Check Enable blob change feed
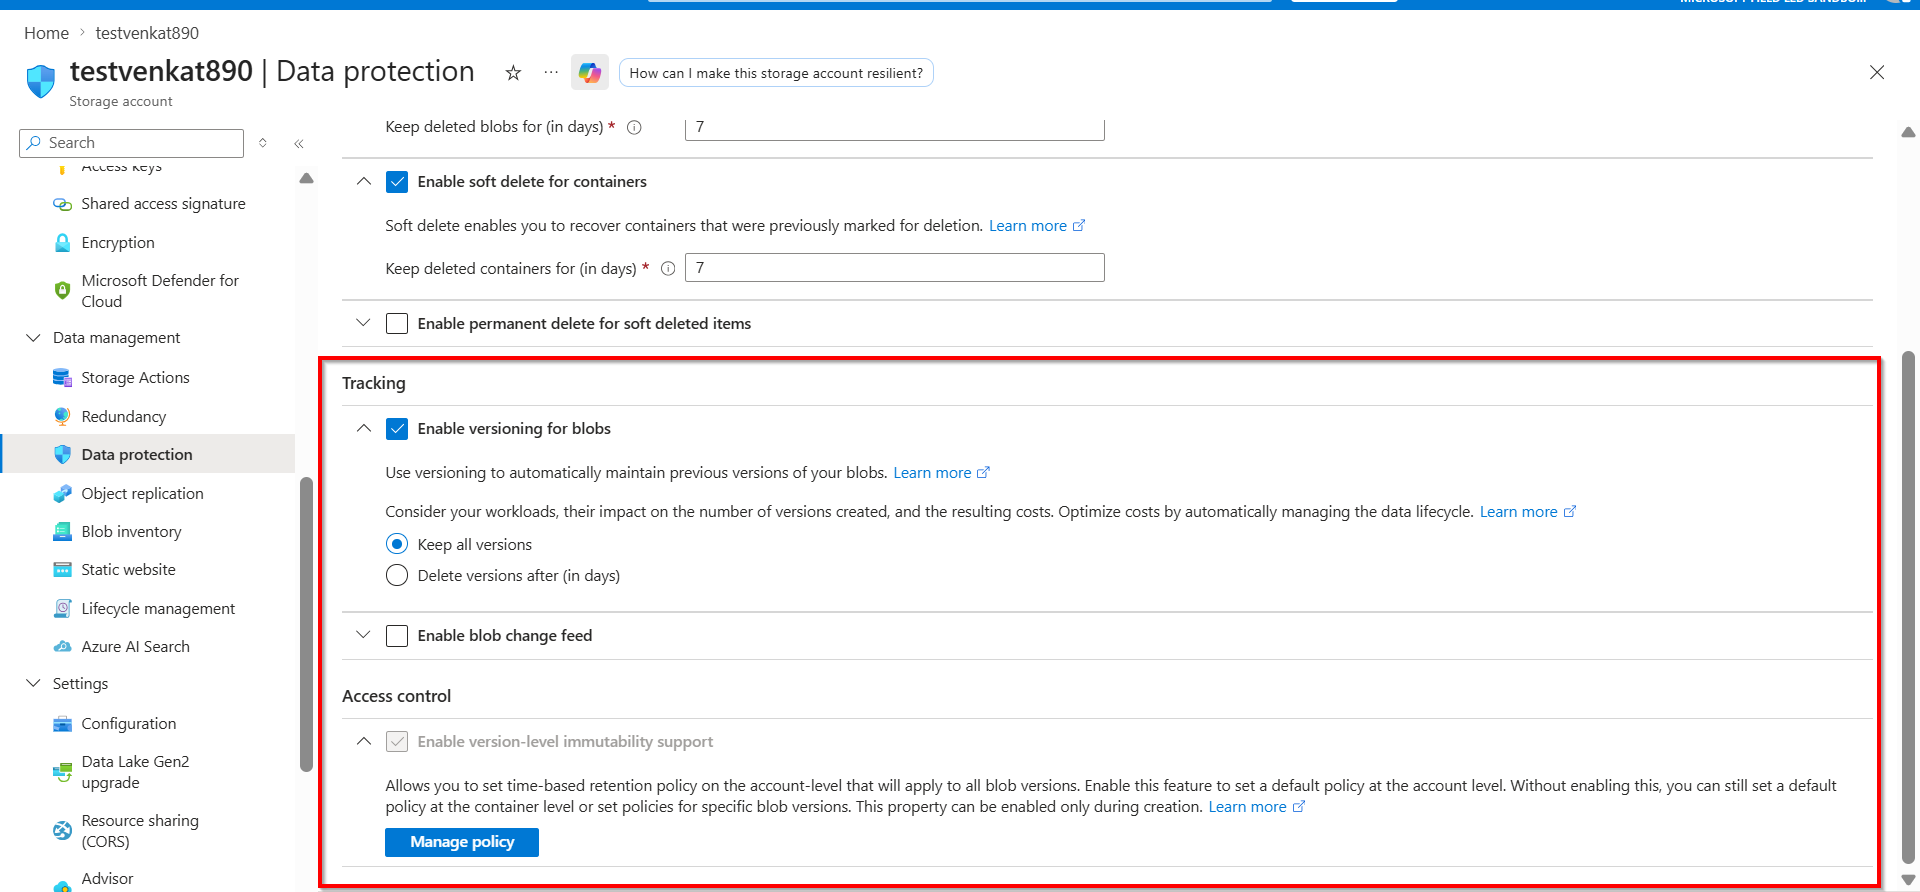1920x892 pixels. [397, 636]
